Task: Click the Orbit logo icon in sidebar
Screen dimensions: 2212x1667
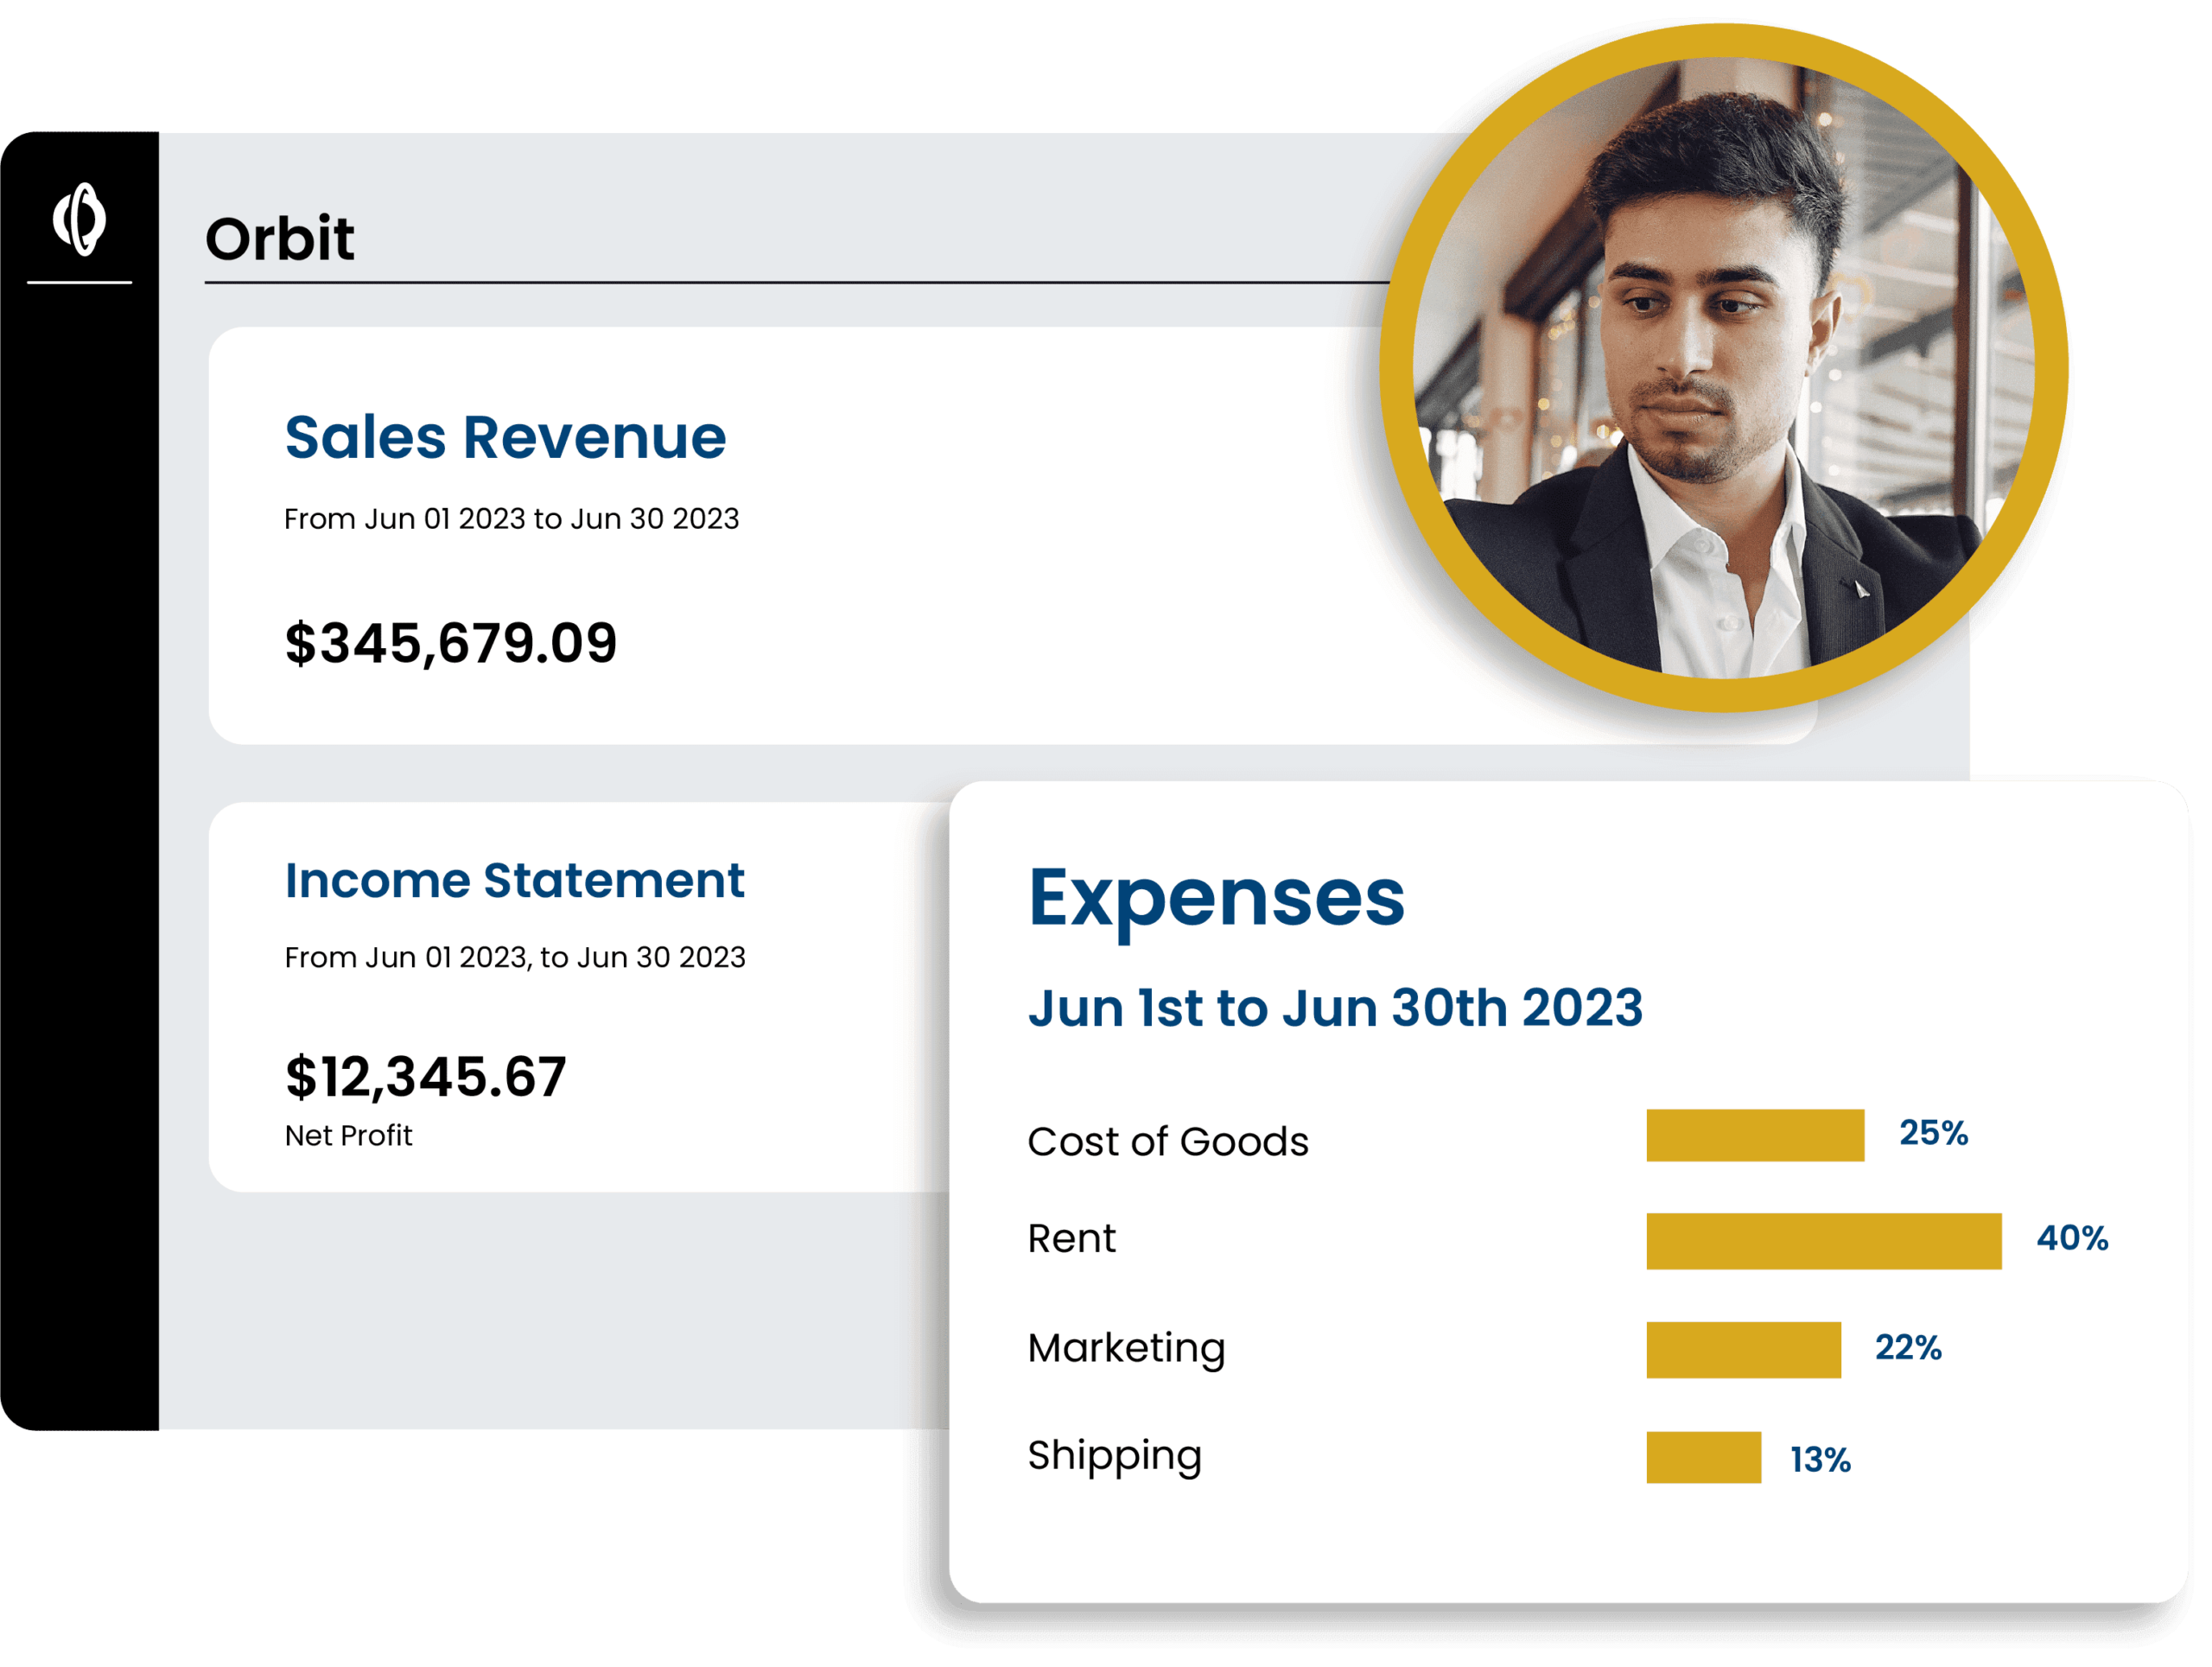Action: point(79,219)
